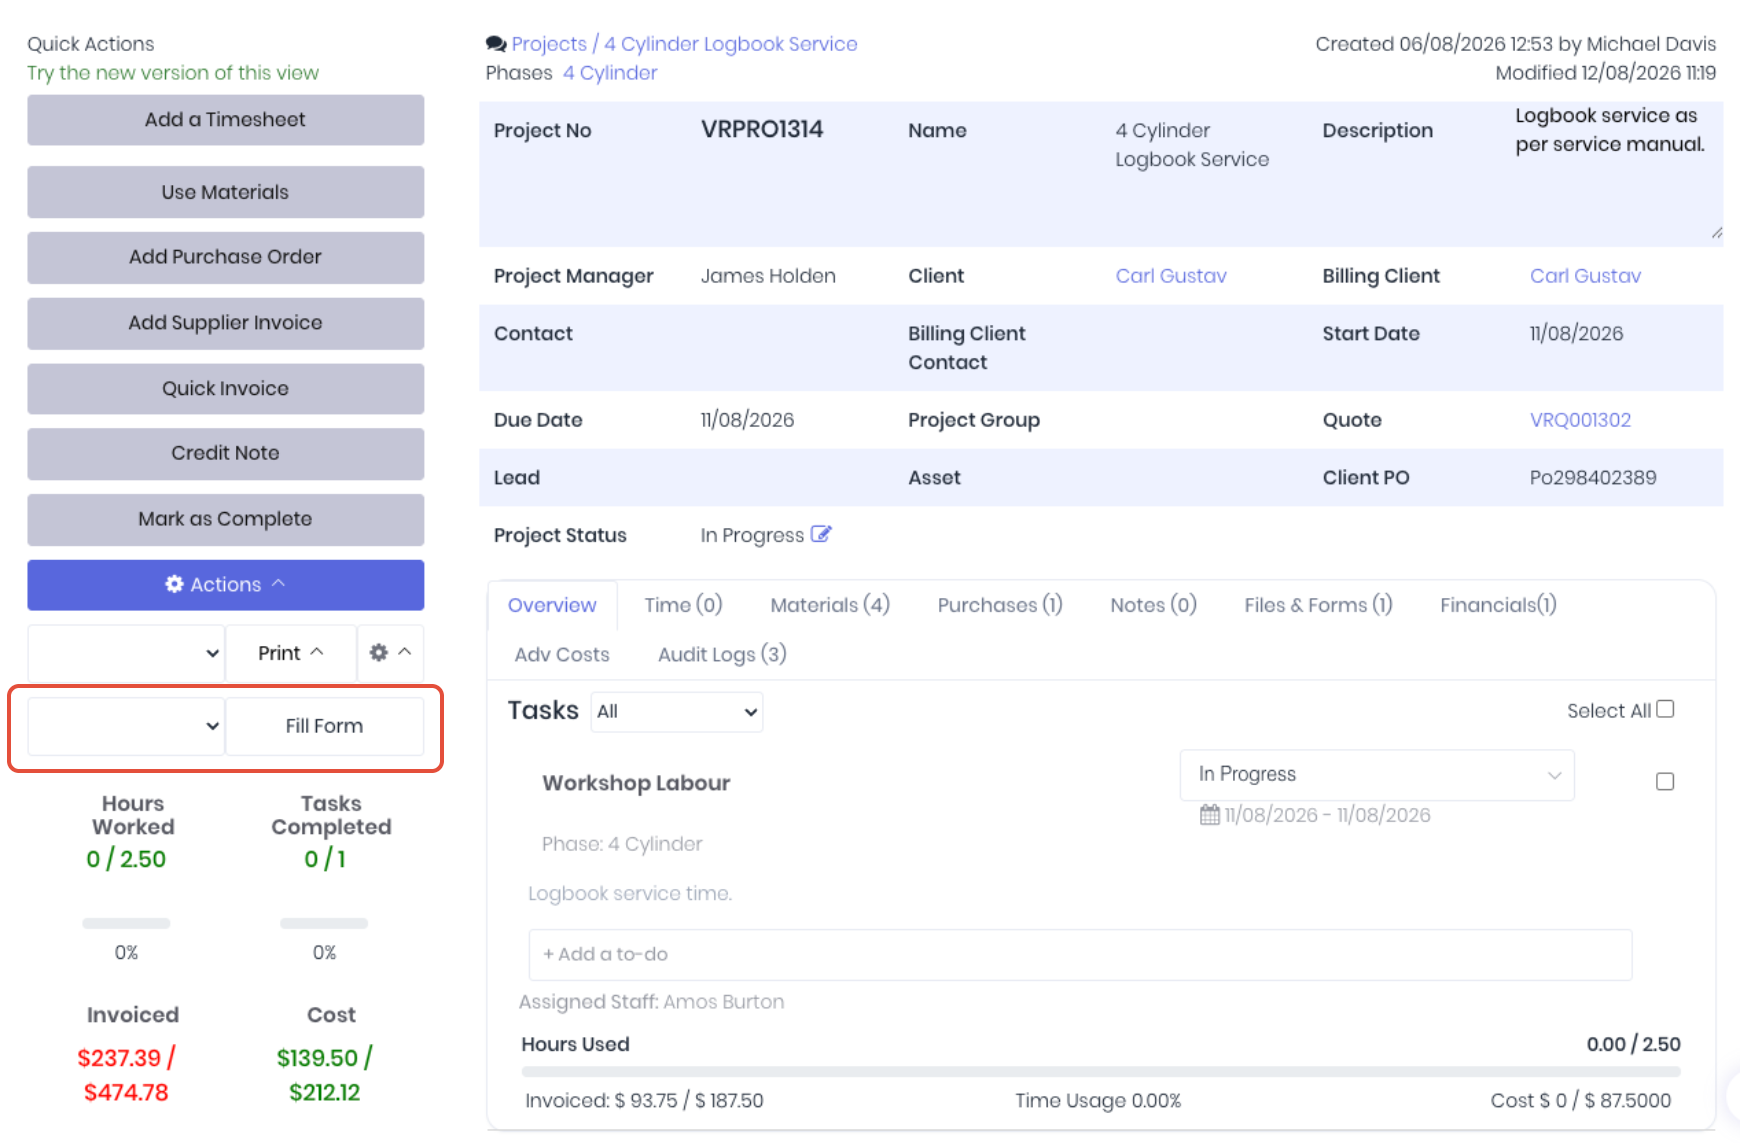Open the Files & Forms (1) tab
Viewport: 1740px width, 1143px height.
pyautogui.click(x=1318, y=605)
